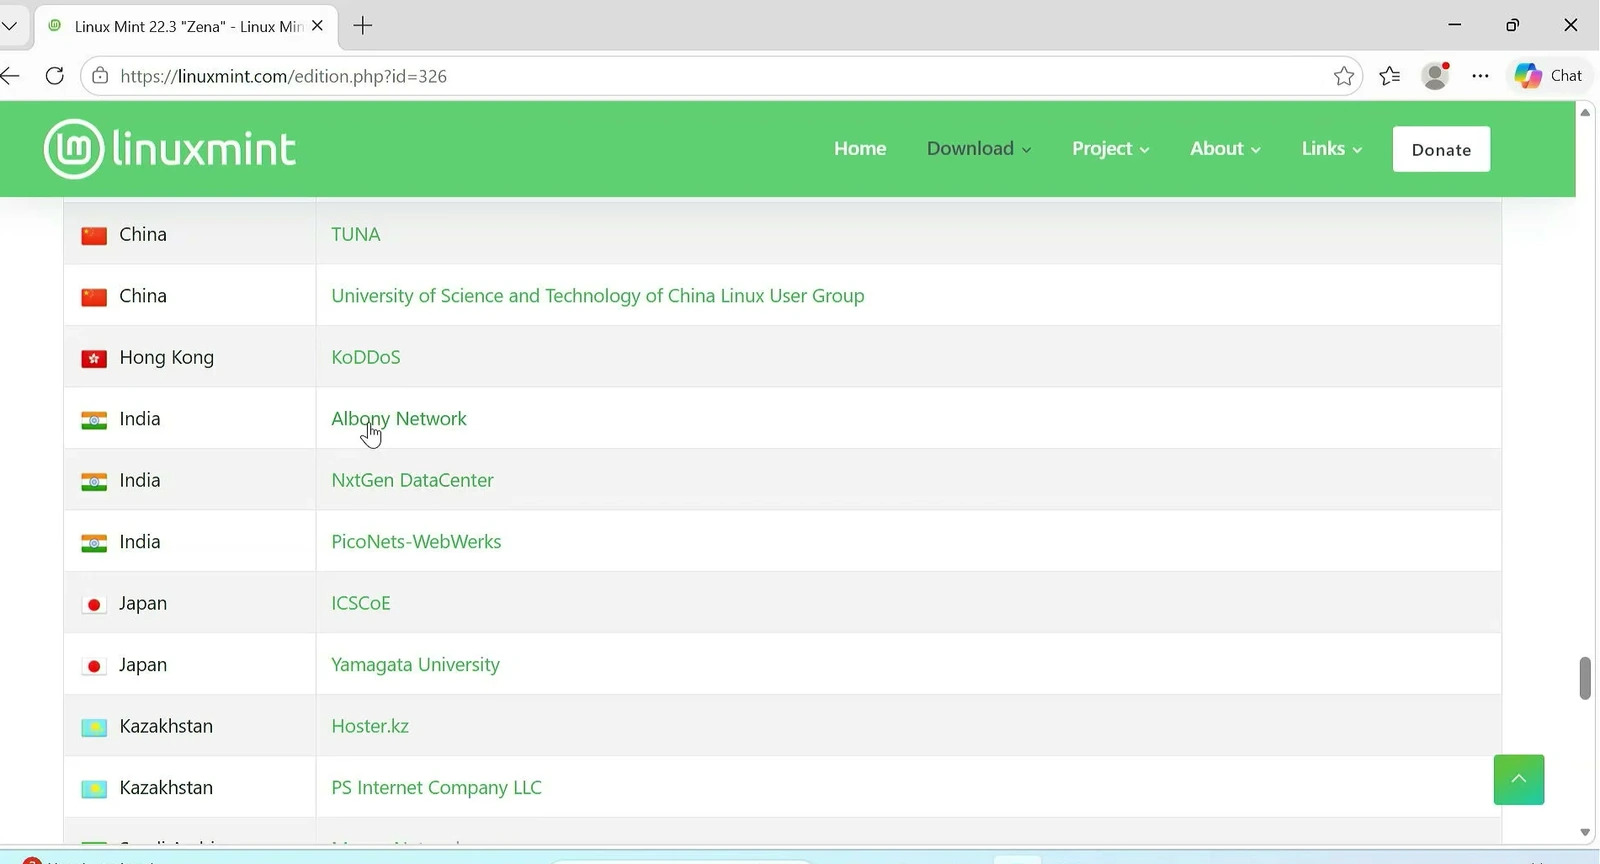This screenshot has width=1600, height=864.
Task: Open University of Science and Technology mirror
Action: (x=598, y=296)
